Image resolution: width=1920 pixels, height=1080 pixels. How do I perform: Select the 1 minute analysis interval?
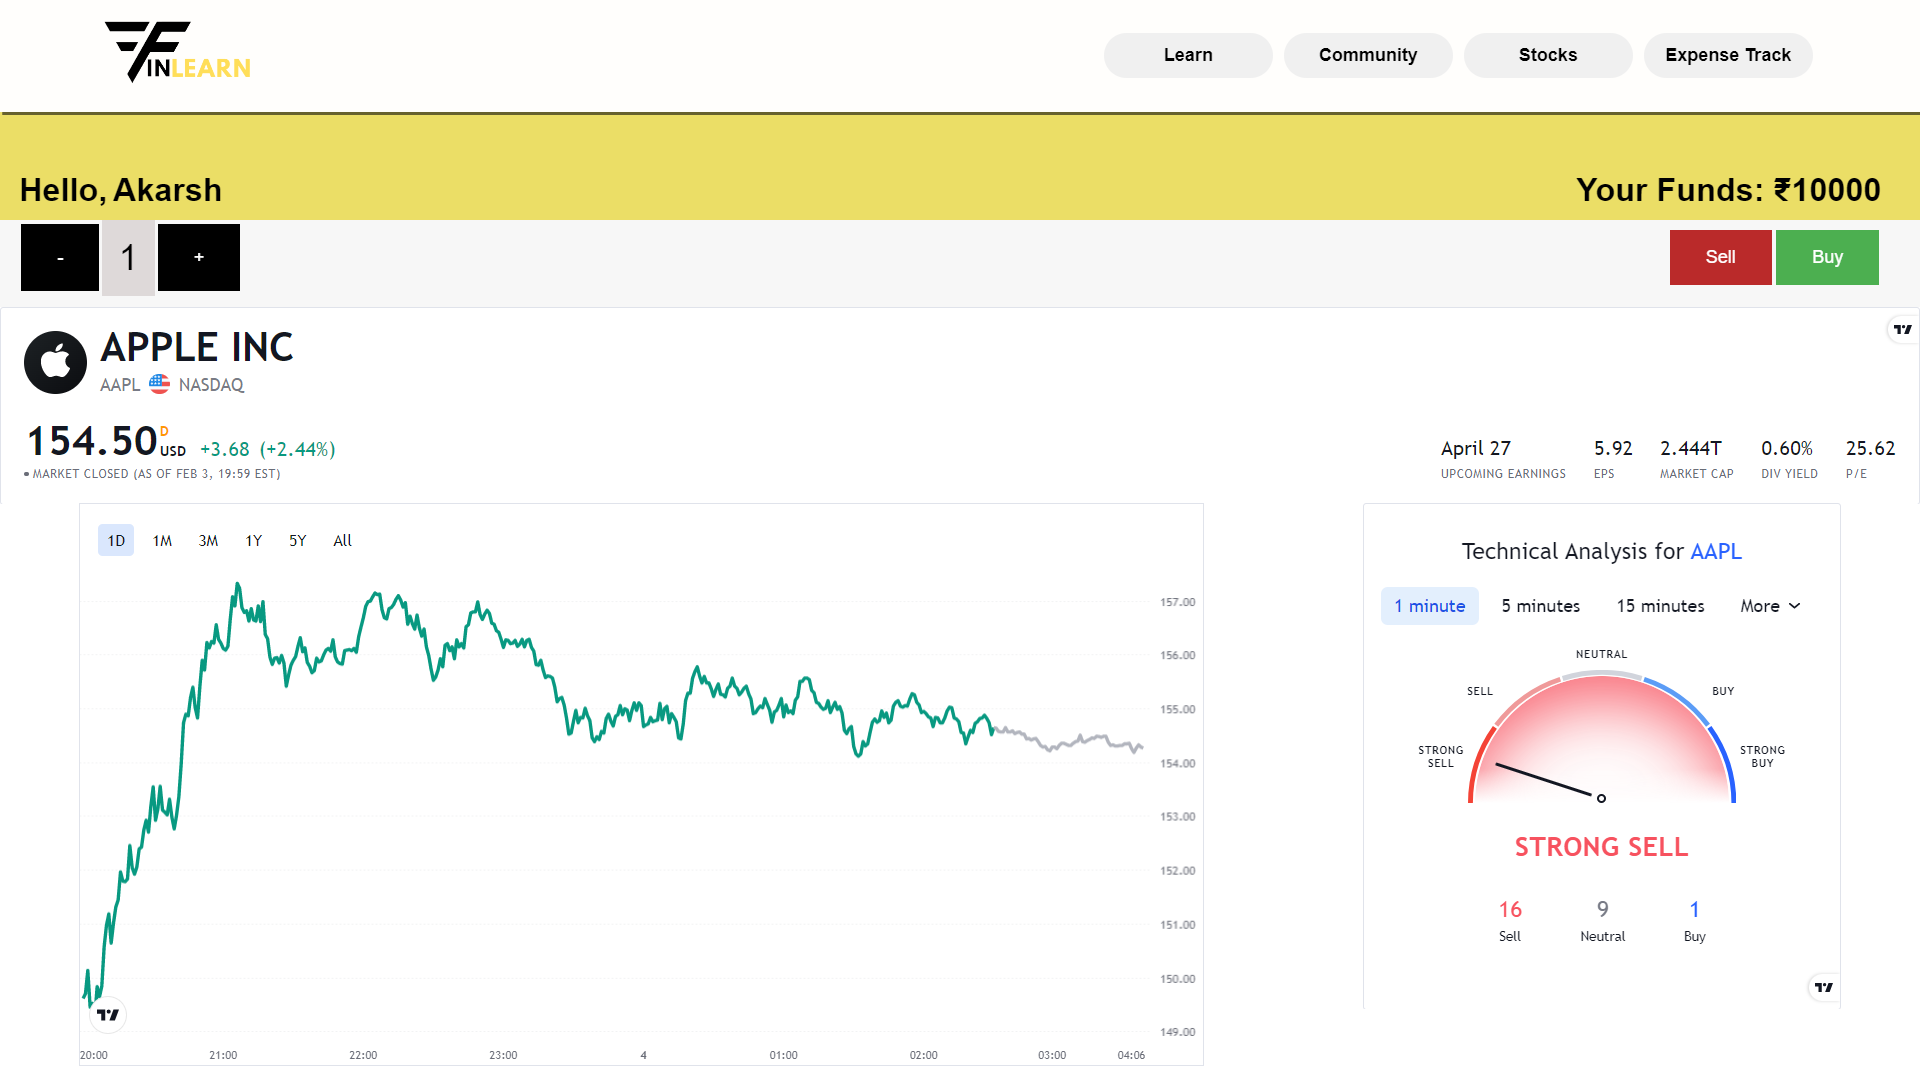(x=1429, y=606)
